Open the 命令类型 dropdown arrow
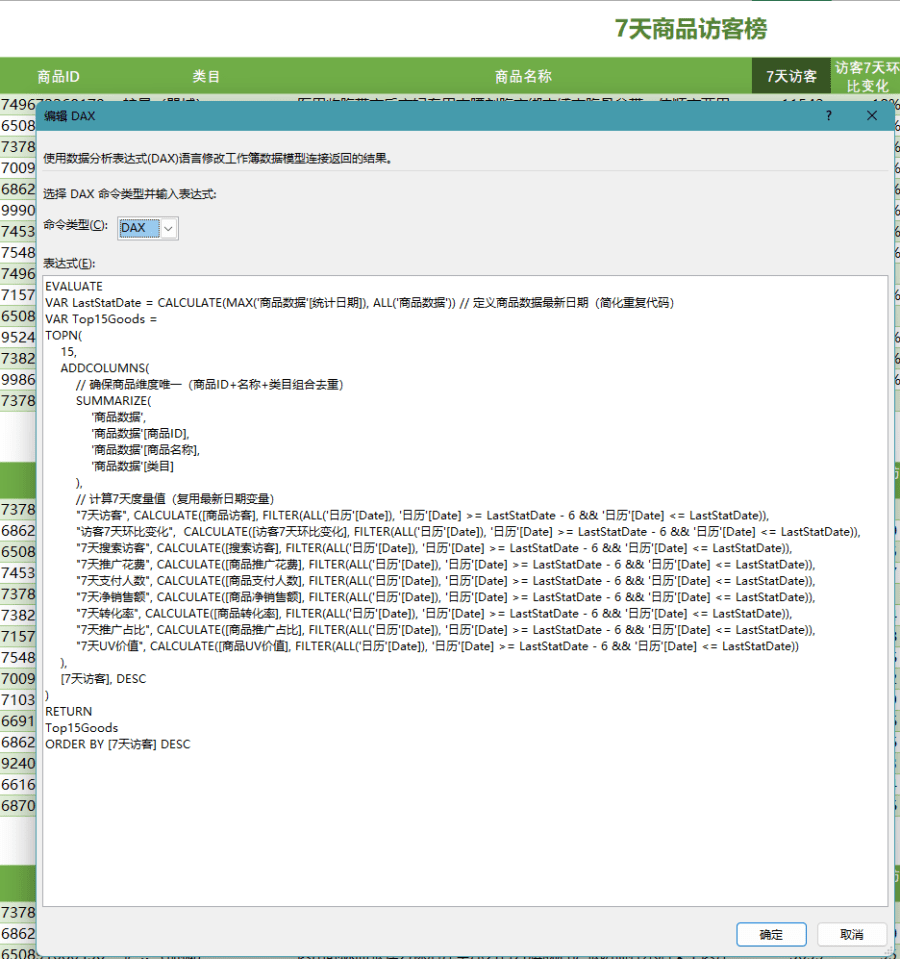The height and width of the screenshot is (959, 900). [x=168, y=228]
